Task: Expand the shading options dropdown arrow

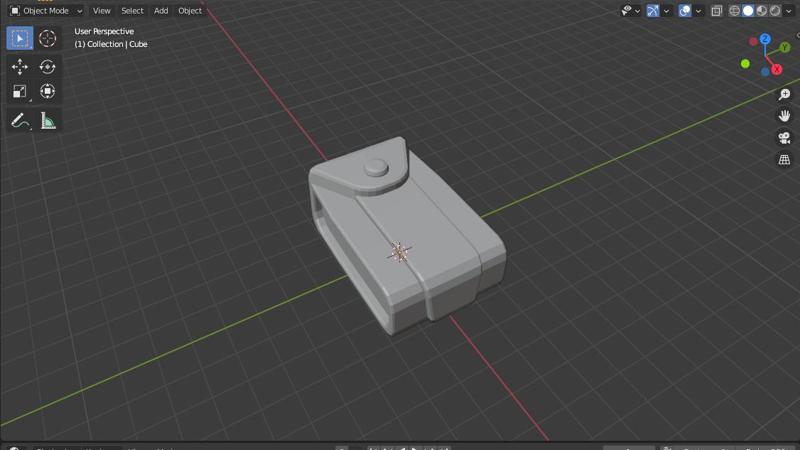Action: (788, 11)
